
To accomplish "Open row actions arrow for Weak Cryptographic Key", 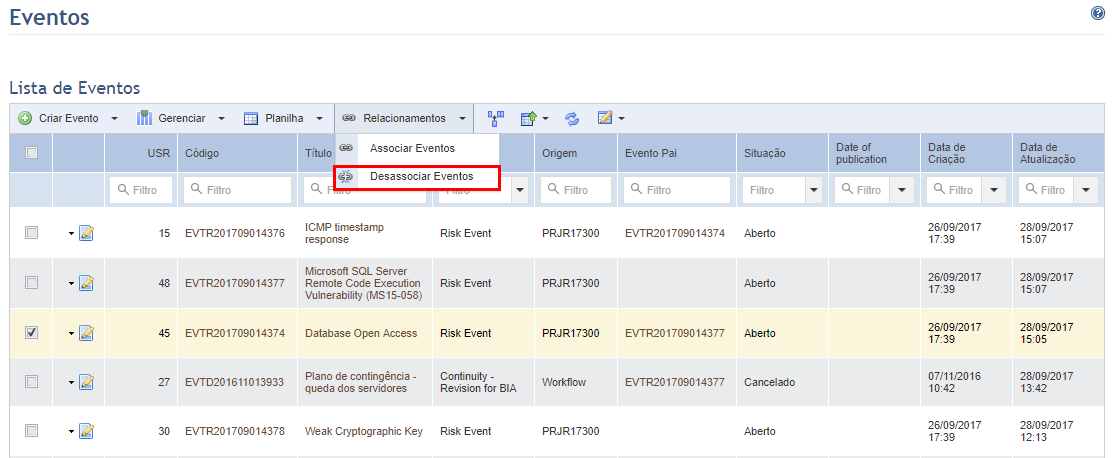I will (71, 432).
